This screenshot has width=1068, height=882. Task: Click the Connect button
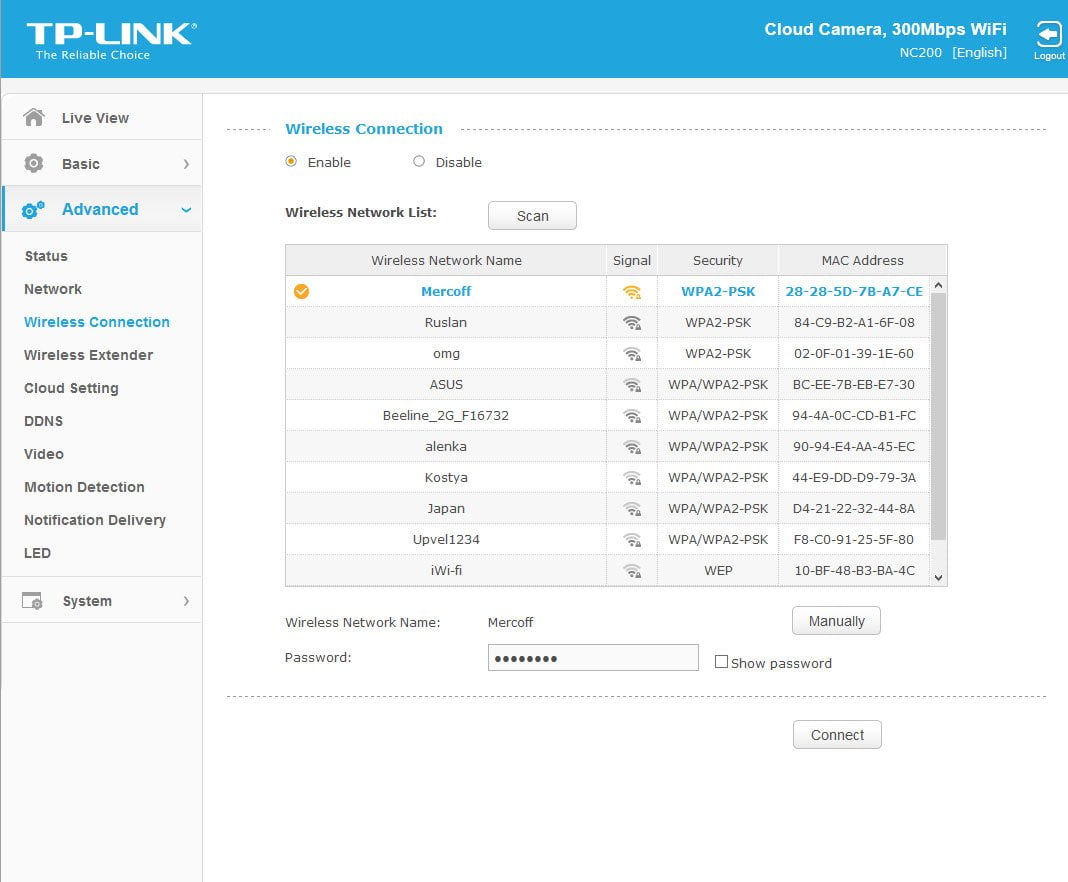[x=837, y=735]
